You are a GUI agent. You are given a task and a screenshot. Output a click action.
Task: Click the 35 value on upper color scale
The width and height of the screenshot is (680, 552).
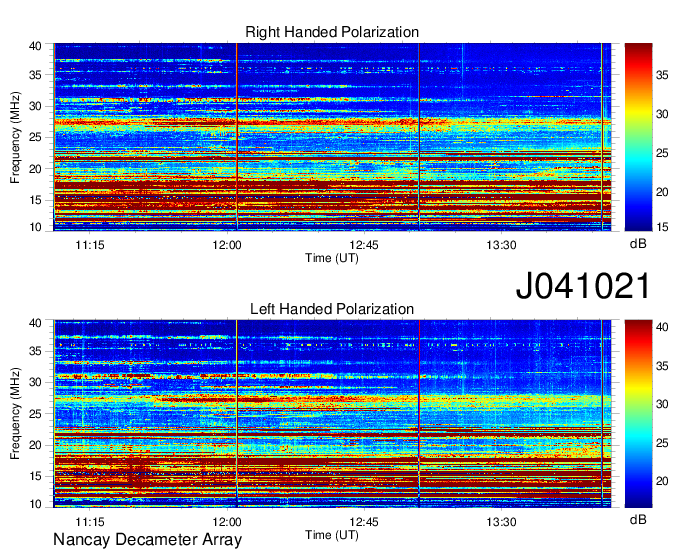click(x=662, y=75)
